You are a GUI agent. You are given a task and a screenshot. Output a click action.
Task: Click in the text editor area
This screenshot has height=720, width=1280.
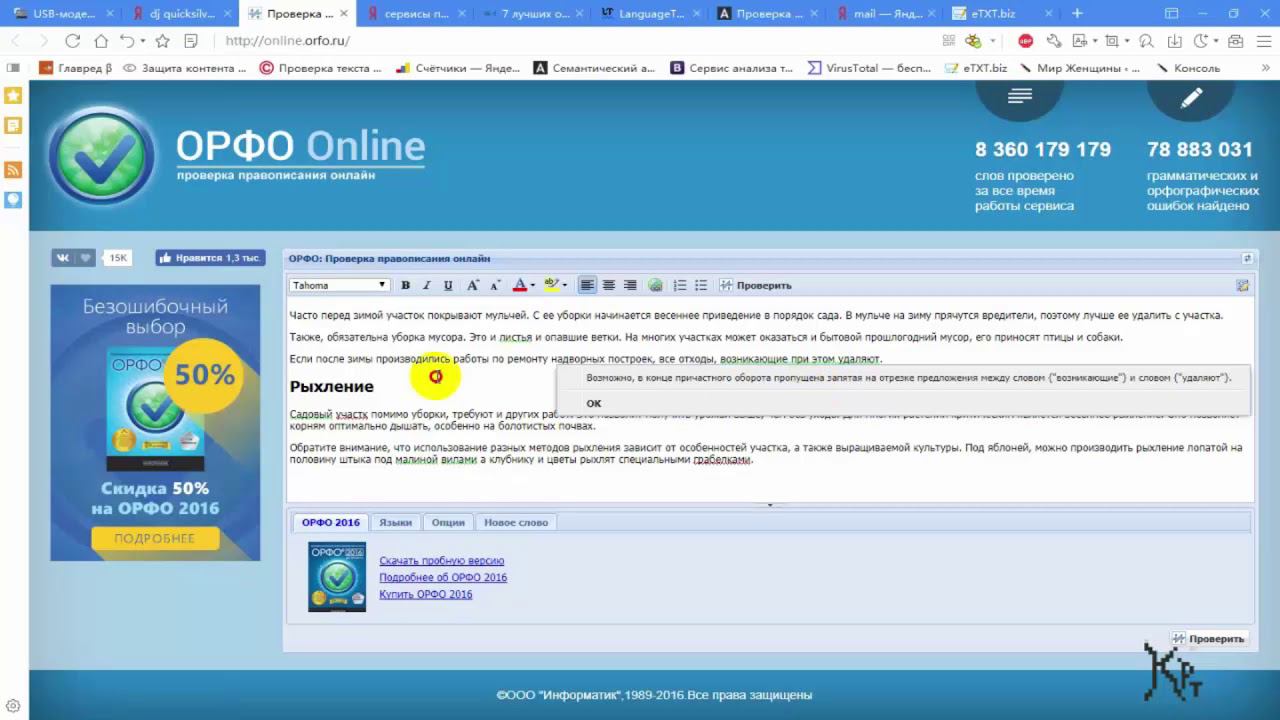770,400
